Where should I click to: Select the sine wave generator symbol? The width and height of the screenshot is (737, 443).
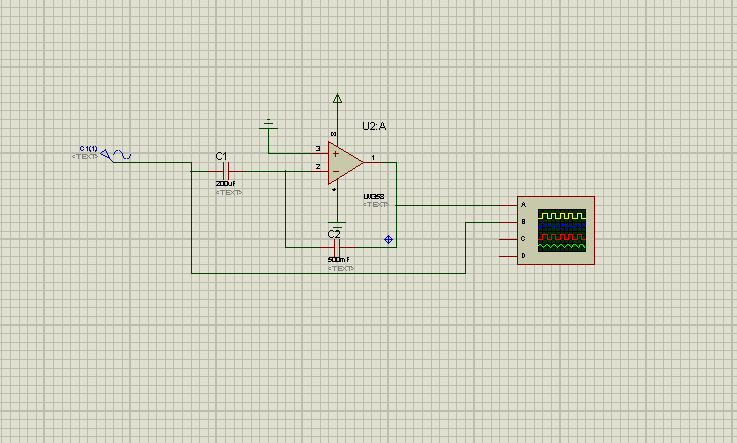(x=116, y=155)
